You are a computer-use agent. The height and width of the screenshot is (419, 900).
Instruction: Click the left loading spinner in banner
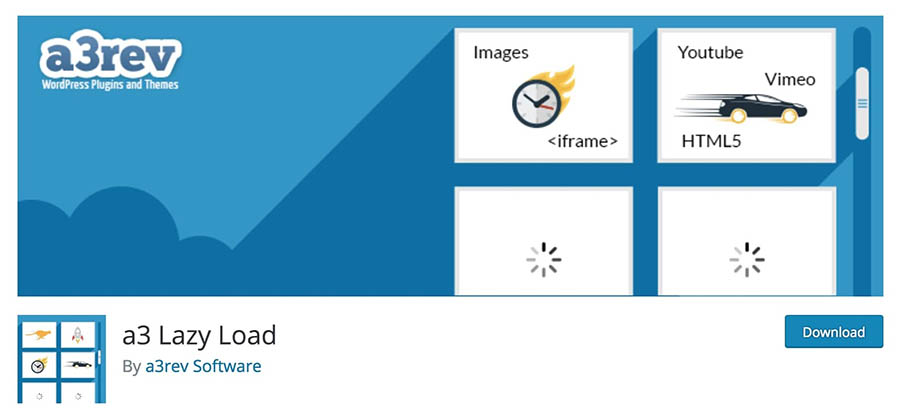click(543, 259)
